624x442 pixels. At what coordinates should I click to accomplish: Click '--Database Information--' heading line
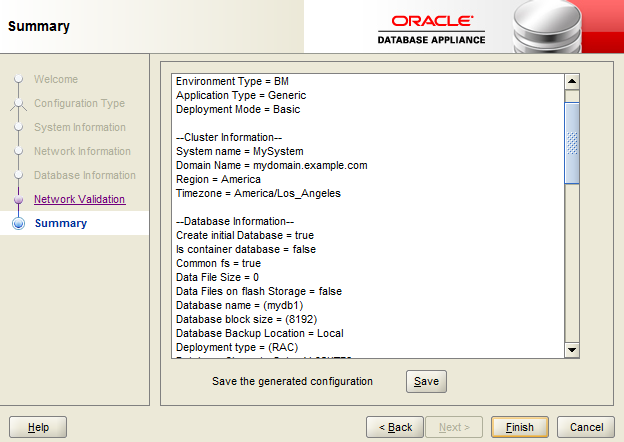point(235,221)
